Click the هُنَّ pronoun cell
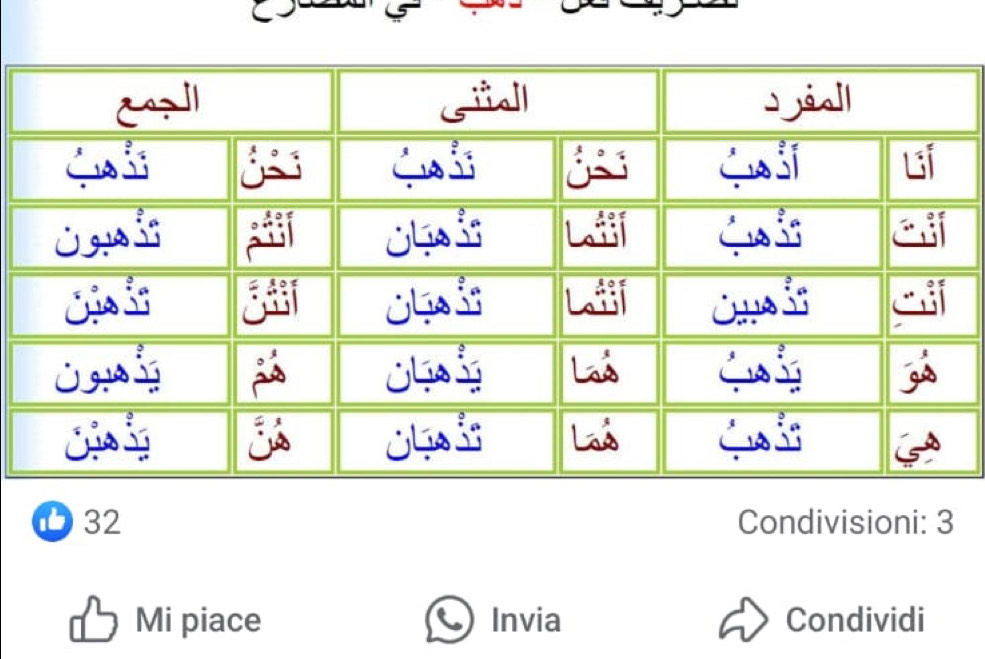The height and width of the screenshot is (659, 985). (x=283, y=441)
